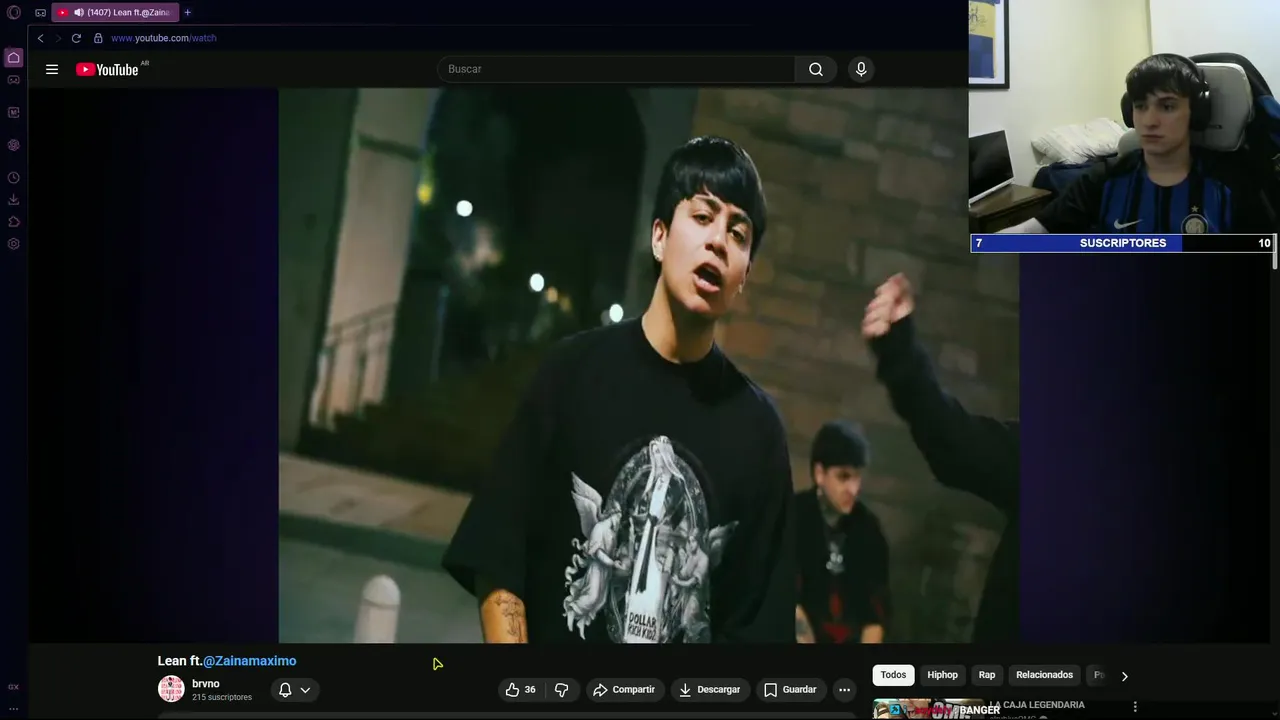This screenshot has height=720, width=1280.
Task: Open LA CAJA LEGENDARIA video thumbnail
Action: (x=928, y=709)
